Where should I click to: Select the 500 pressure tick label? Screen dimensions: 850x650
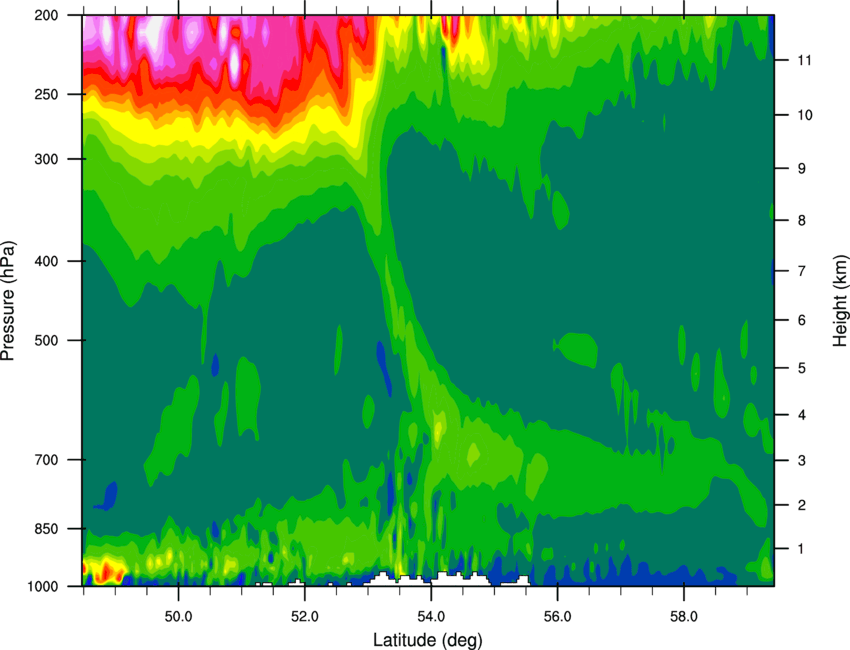46,340
